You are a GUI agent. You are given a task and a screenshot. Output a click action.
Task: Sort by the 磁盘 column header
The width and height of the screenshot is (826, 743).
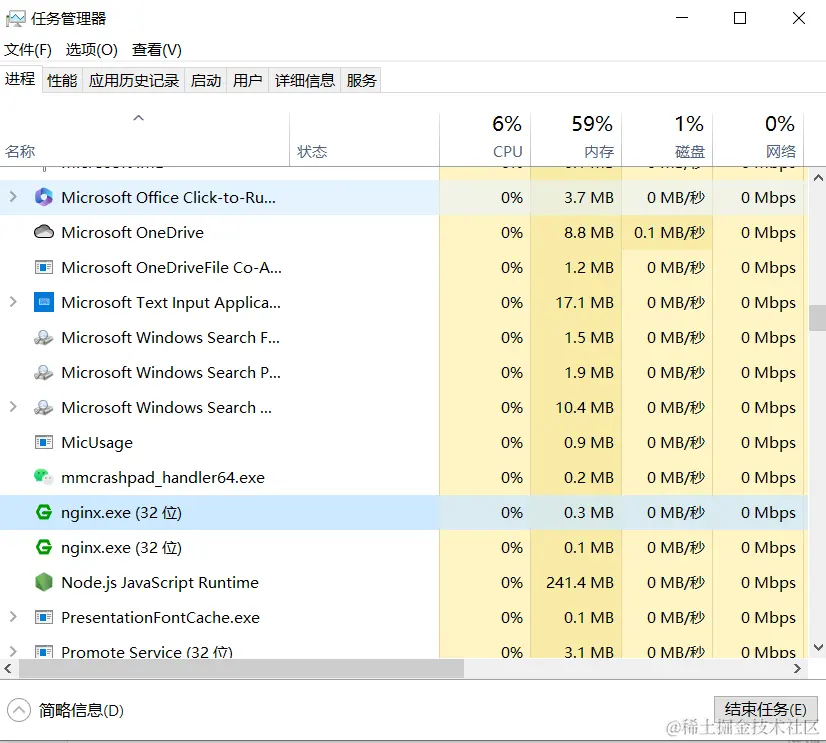pos(667,140)
